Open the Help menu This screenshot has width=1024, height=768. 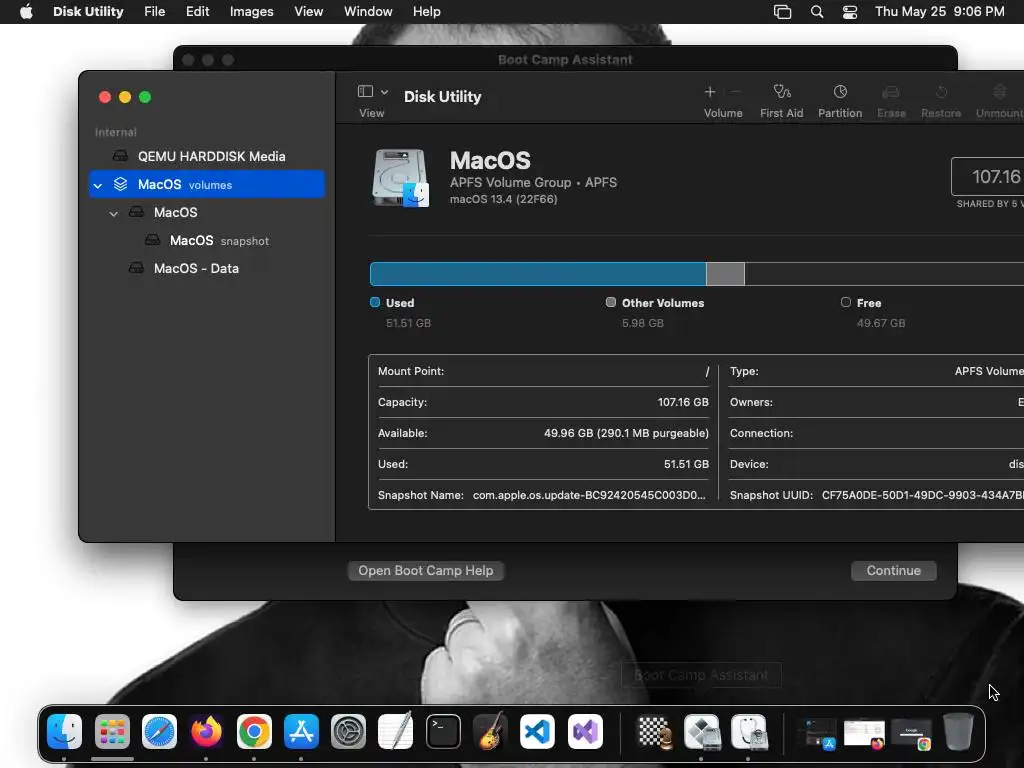(426, 12)
